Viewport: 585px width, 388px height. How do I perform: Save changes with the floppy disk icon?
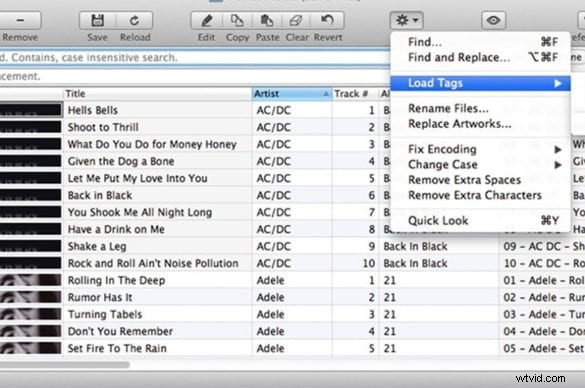[x=98, y=20]
